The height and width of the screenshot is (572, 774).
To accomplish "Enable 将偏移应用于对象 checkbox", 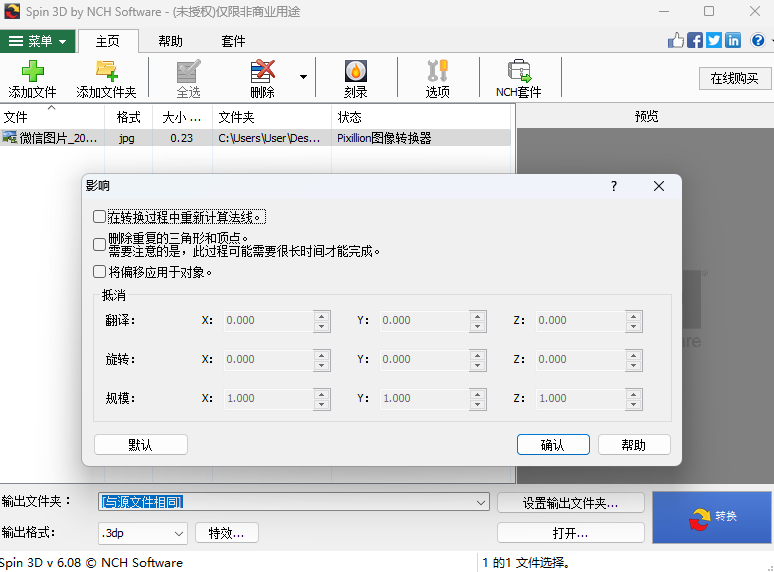I will 99,272.
